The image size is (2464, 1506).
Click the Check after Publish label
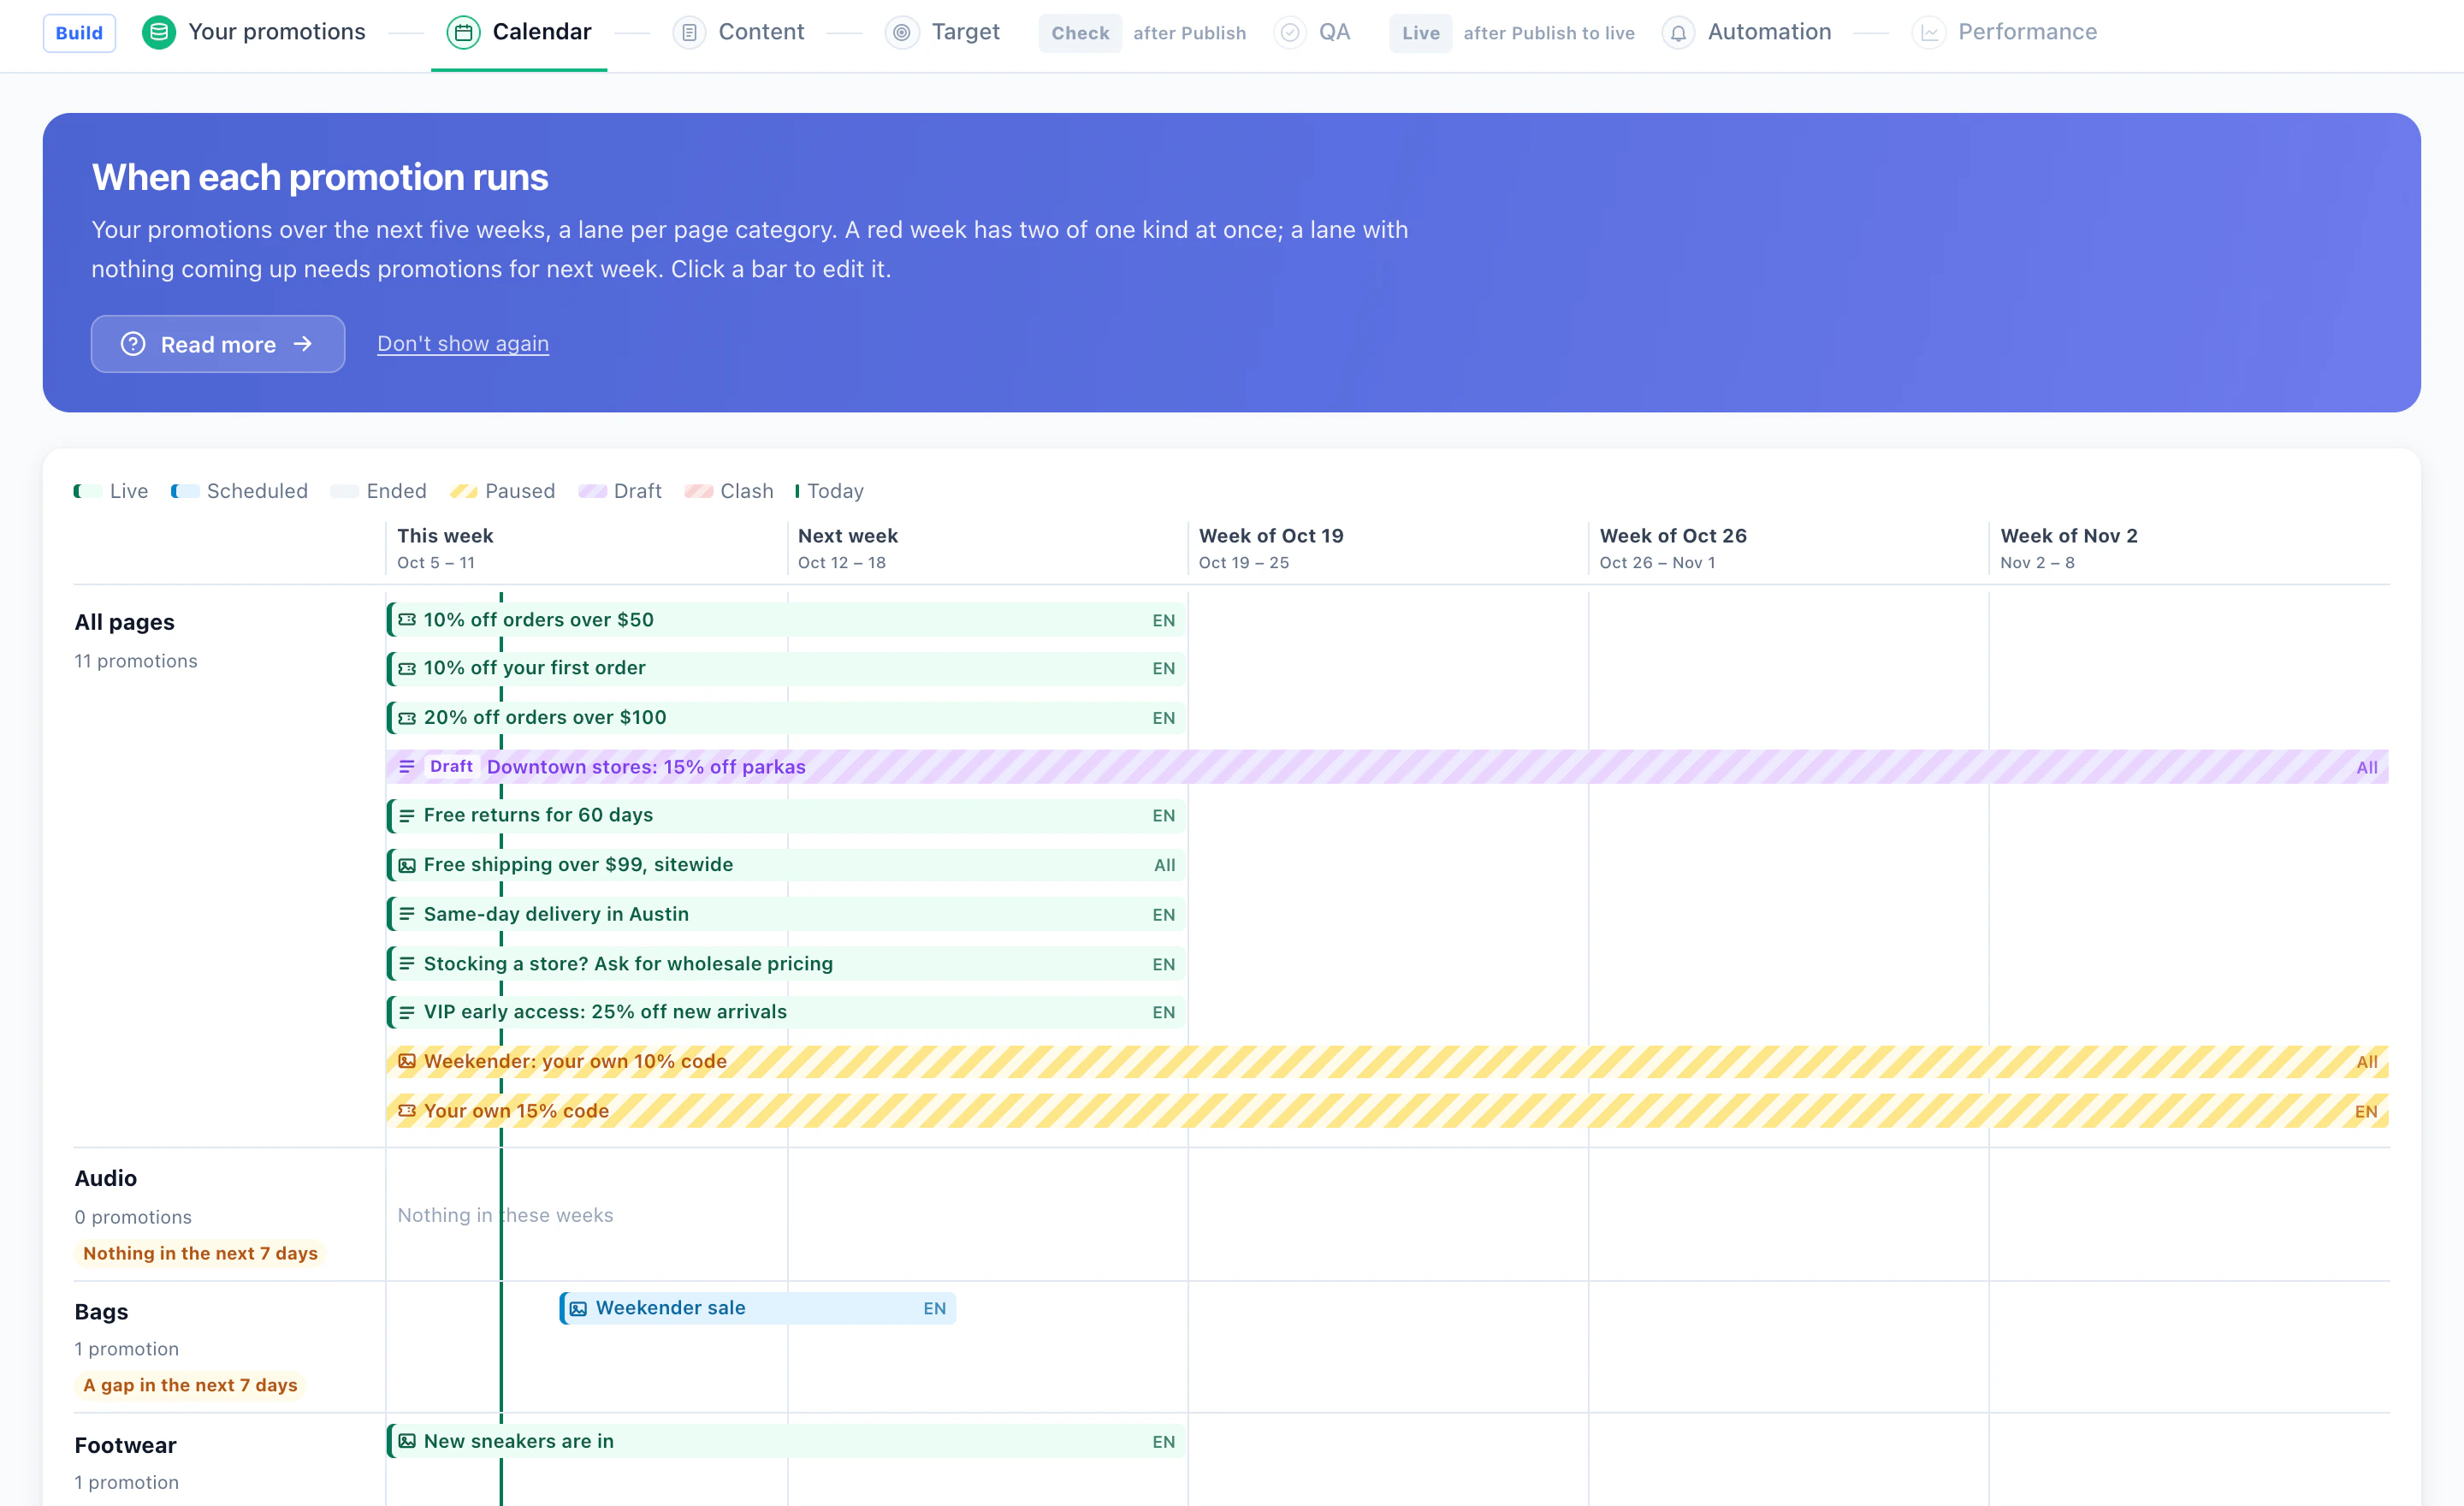tap(1143, 33)
